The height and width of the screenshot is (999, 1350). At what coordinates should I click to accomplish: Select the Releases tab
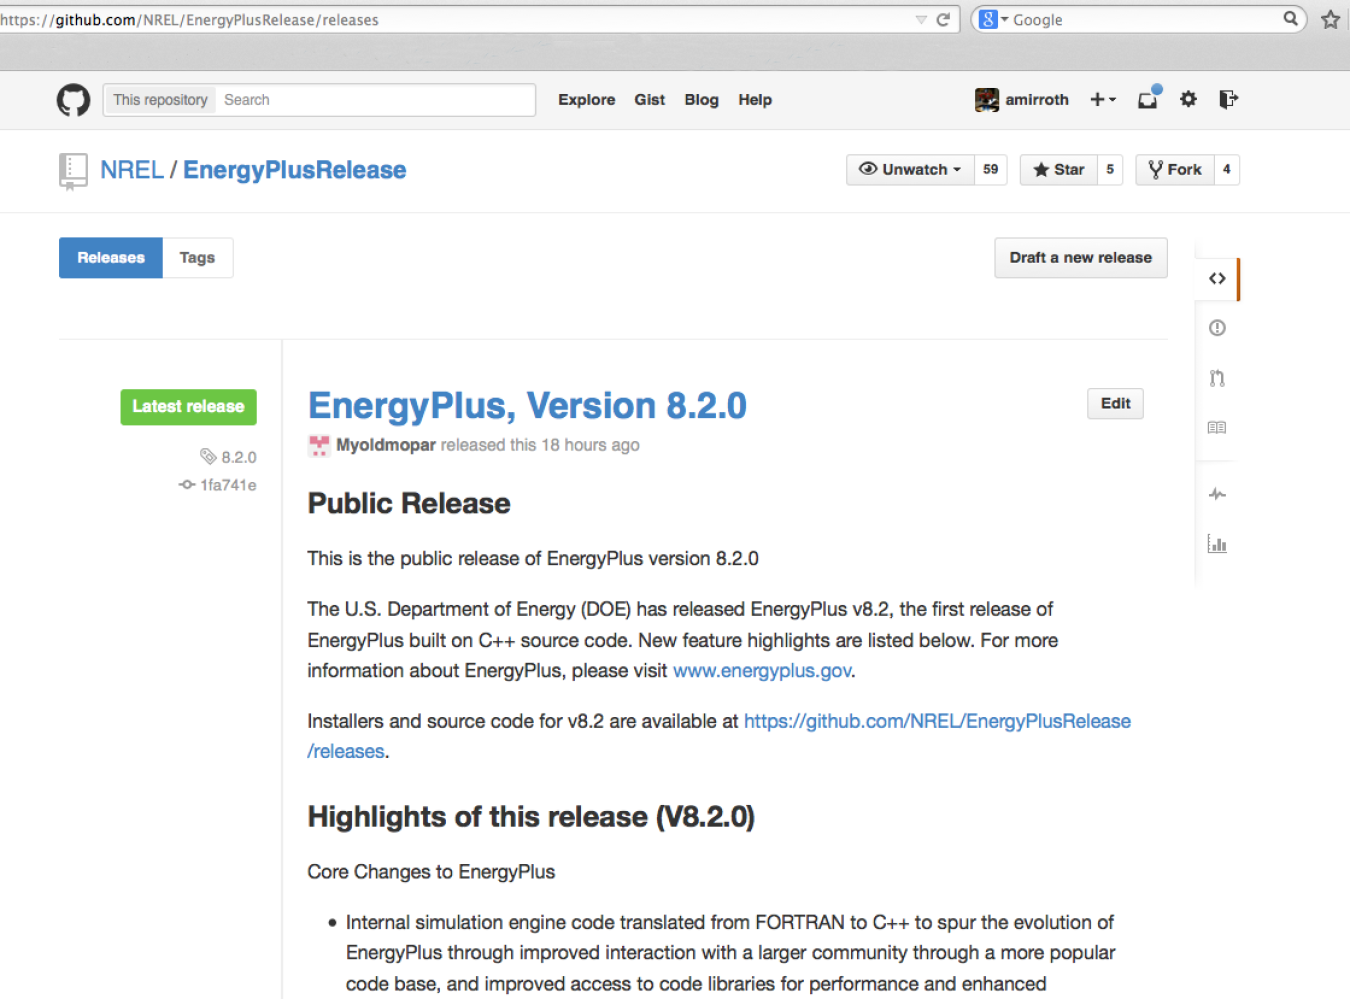[x=111, y=258]
